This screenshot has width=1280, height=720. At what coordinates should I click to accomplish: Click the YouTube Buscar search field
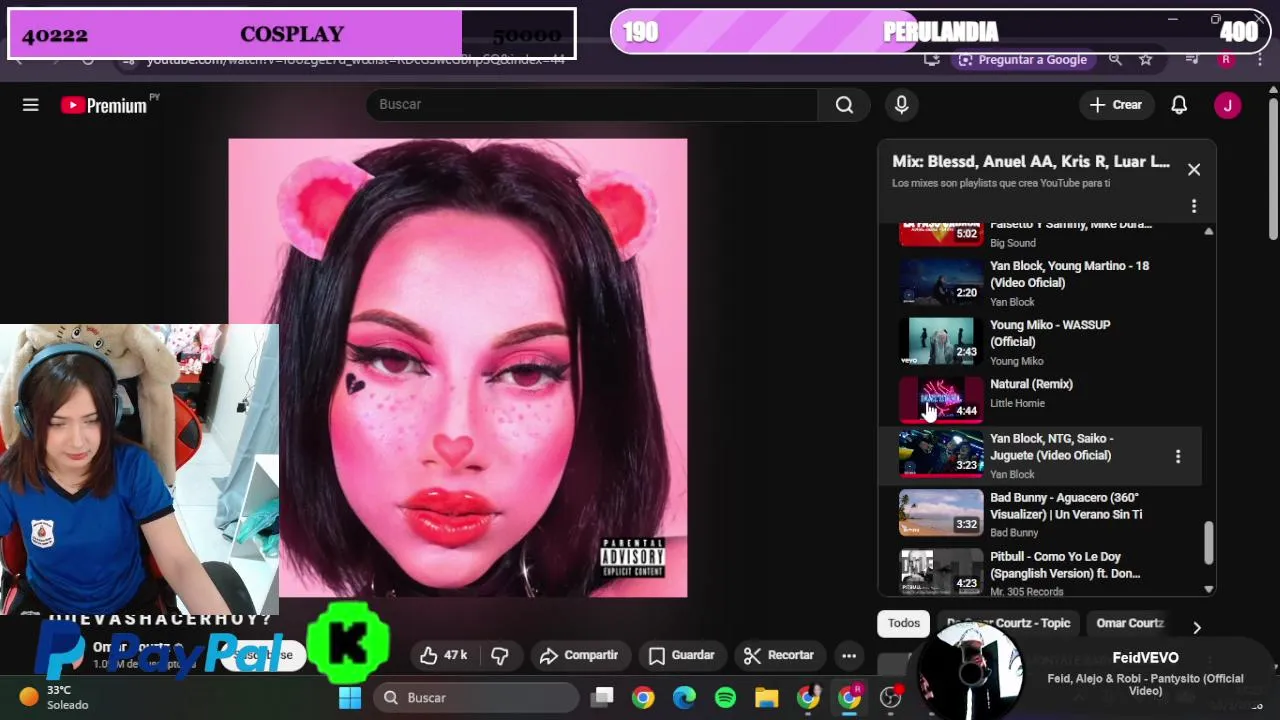click(592, 104)
